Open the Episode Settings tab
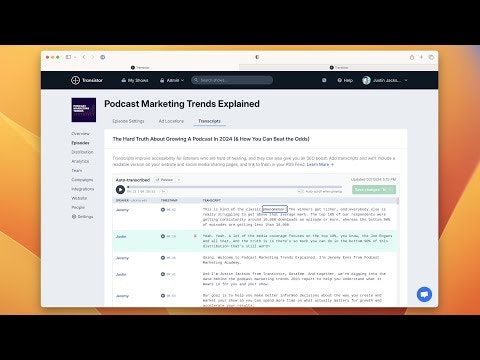This screenshot has height=360, width=480. click(128, 121)
